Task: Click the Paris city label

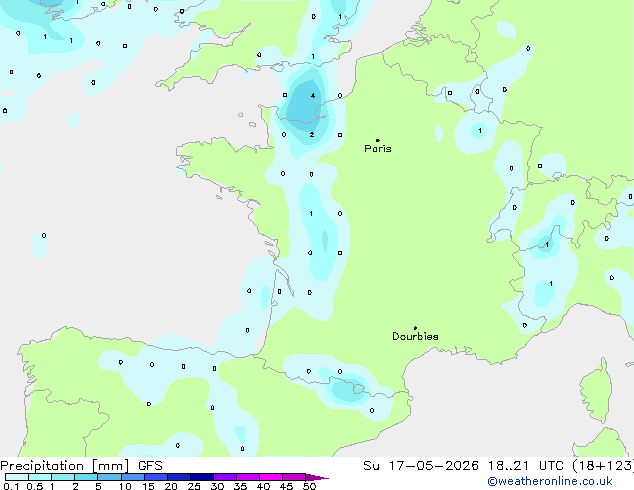Action: [378, 149]
